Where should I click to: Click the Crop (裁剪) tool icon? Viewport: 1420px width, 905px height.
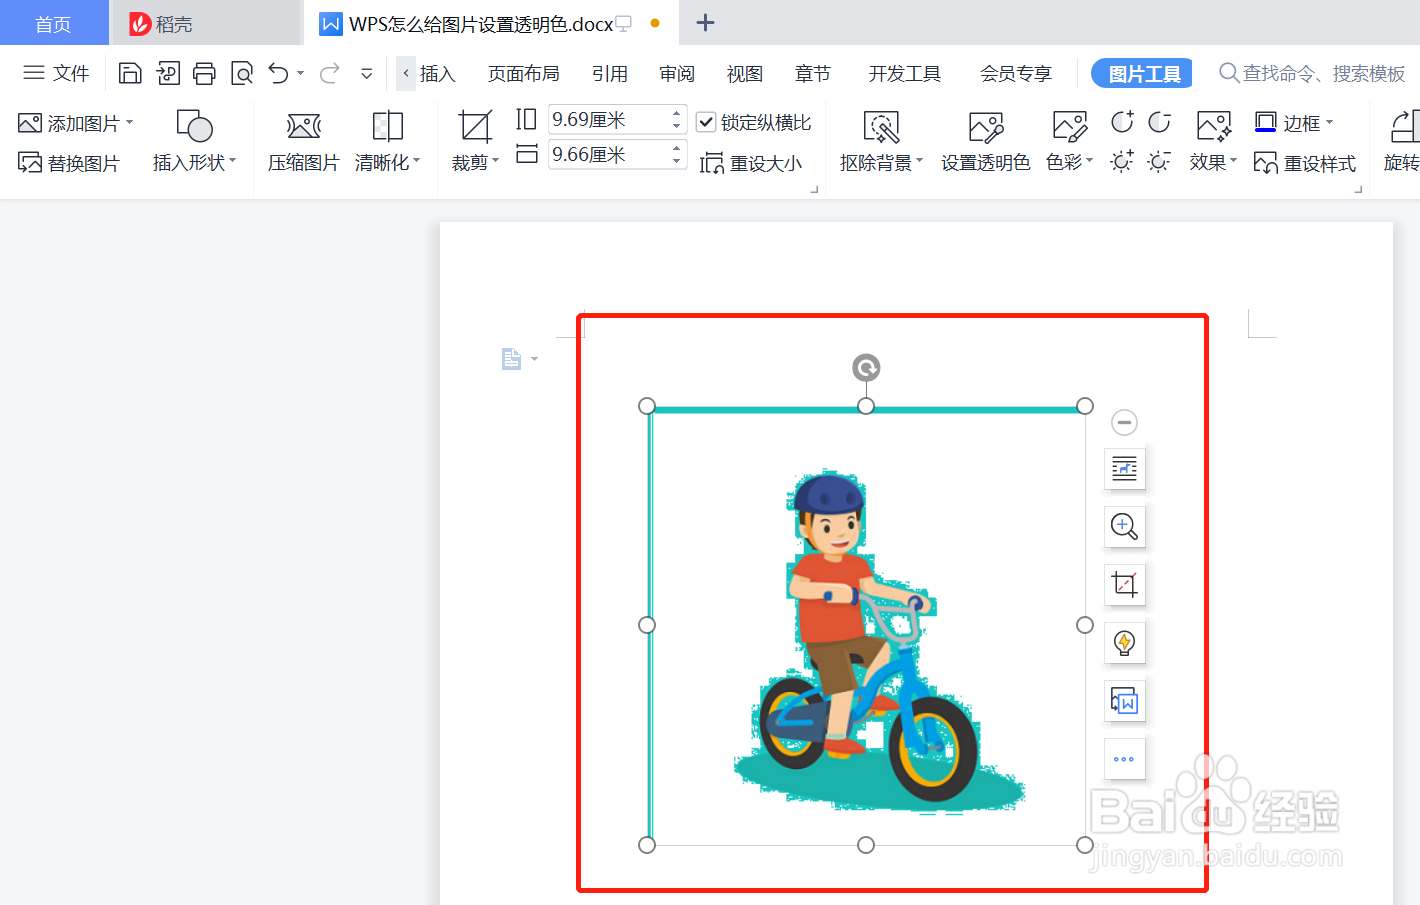tap(475, 126)
